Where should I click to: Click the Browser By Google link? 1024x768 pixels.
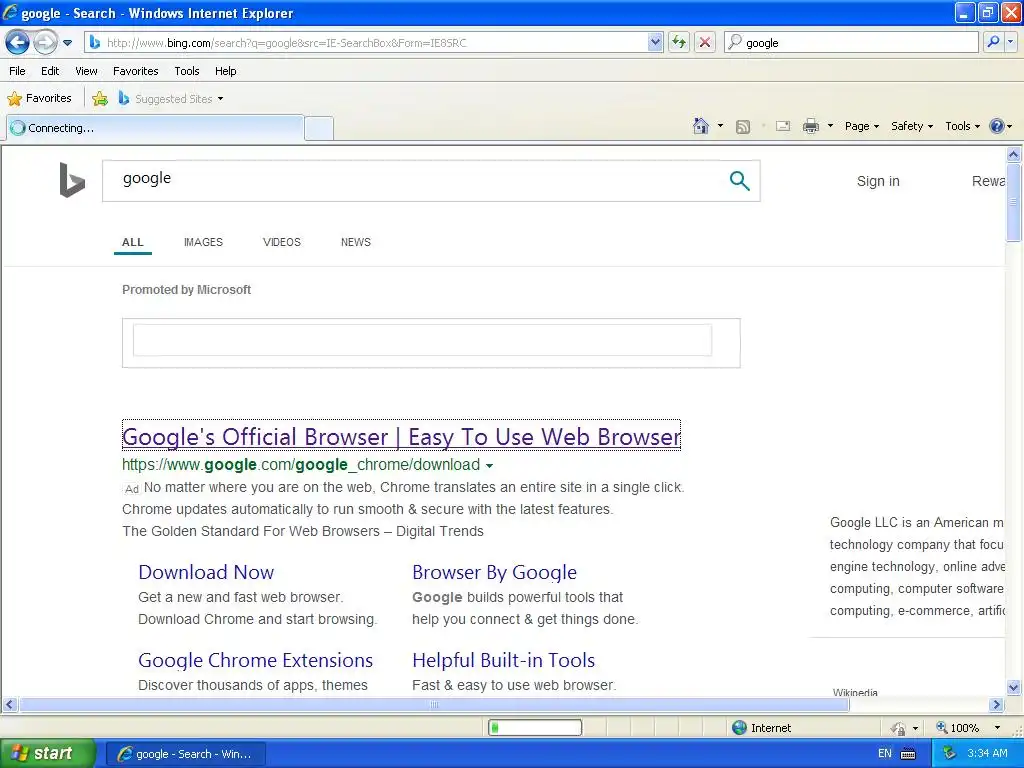[494, 572]
